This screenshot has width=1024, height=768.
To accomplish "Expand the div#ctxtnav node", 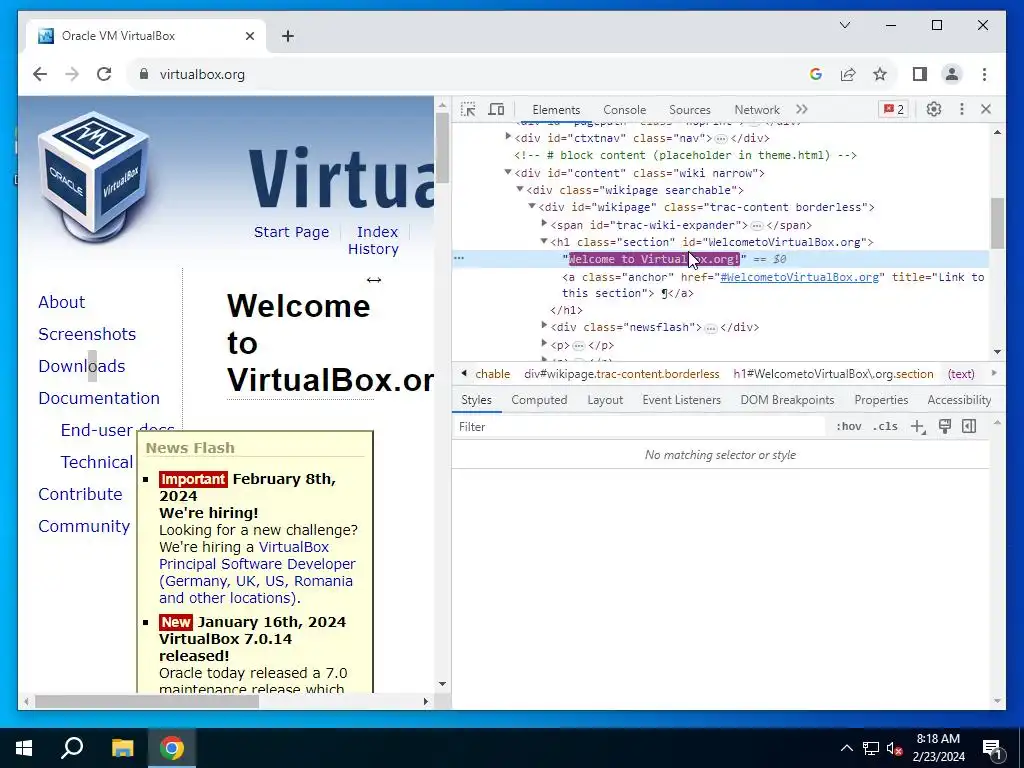I will tap(508, 137).
